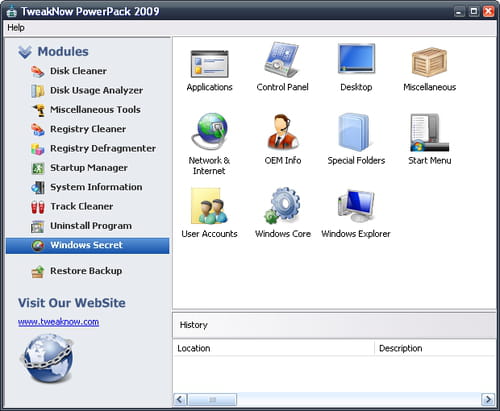
Task: Open the Control Panel tweaks icon
Action: tap(282, 60)
